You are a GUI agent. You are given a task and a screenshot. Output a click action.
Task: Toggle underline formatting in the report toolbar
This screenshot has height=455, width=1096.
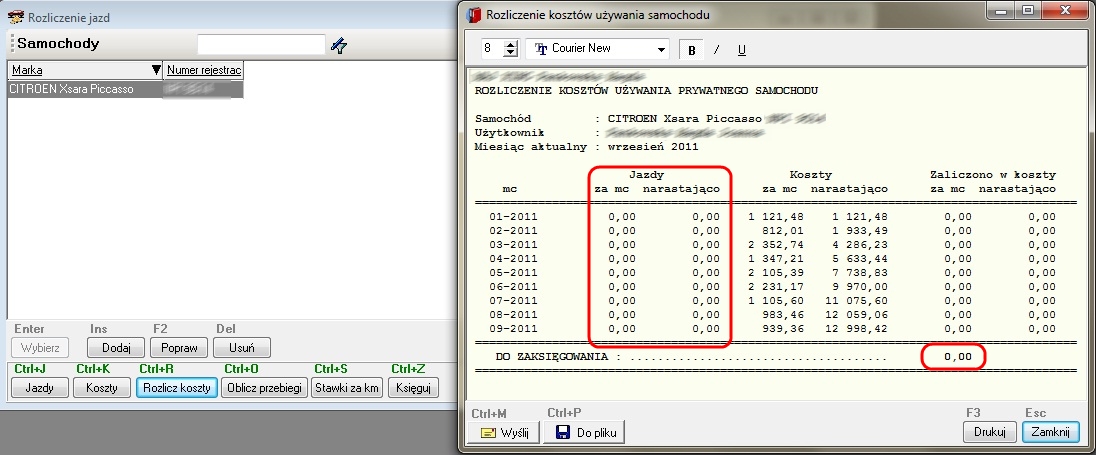(742, 50)
